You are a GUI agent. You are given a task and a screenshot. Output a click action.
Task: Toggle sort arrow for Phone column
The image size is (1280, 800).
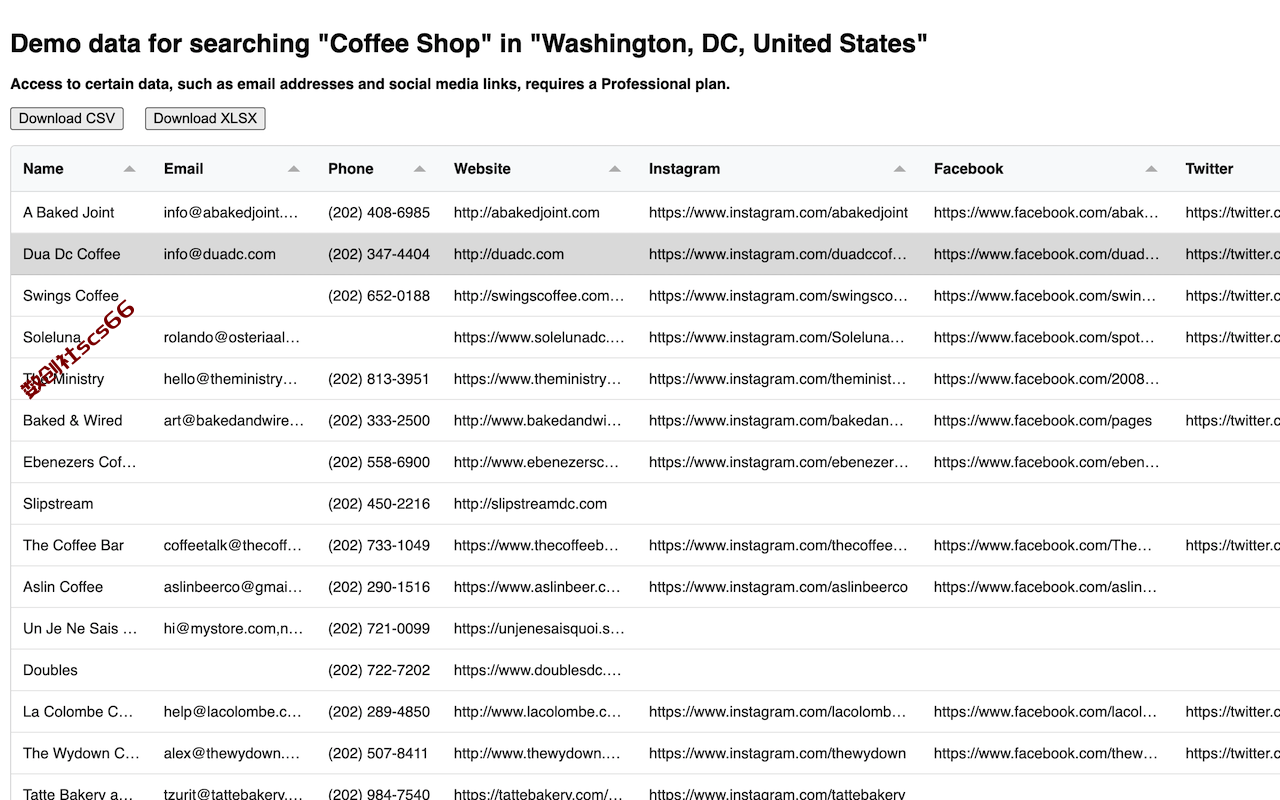click(x=419, y=169)
